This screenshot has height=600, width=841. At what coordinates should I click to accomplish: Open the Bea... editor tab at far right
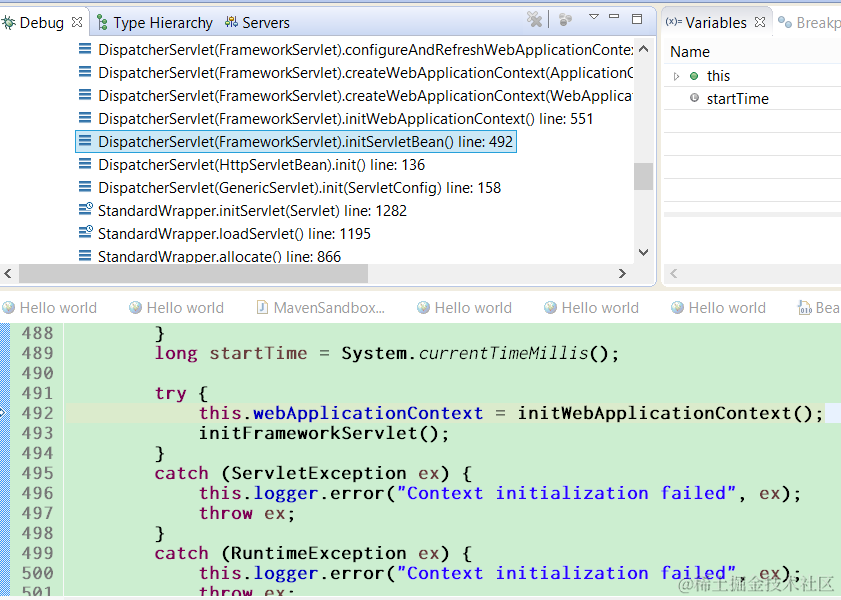818,308
